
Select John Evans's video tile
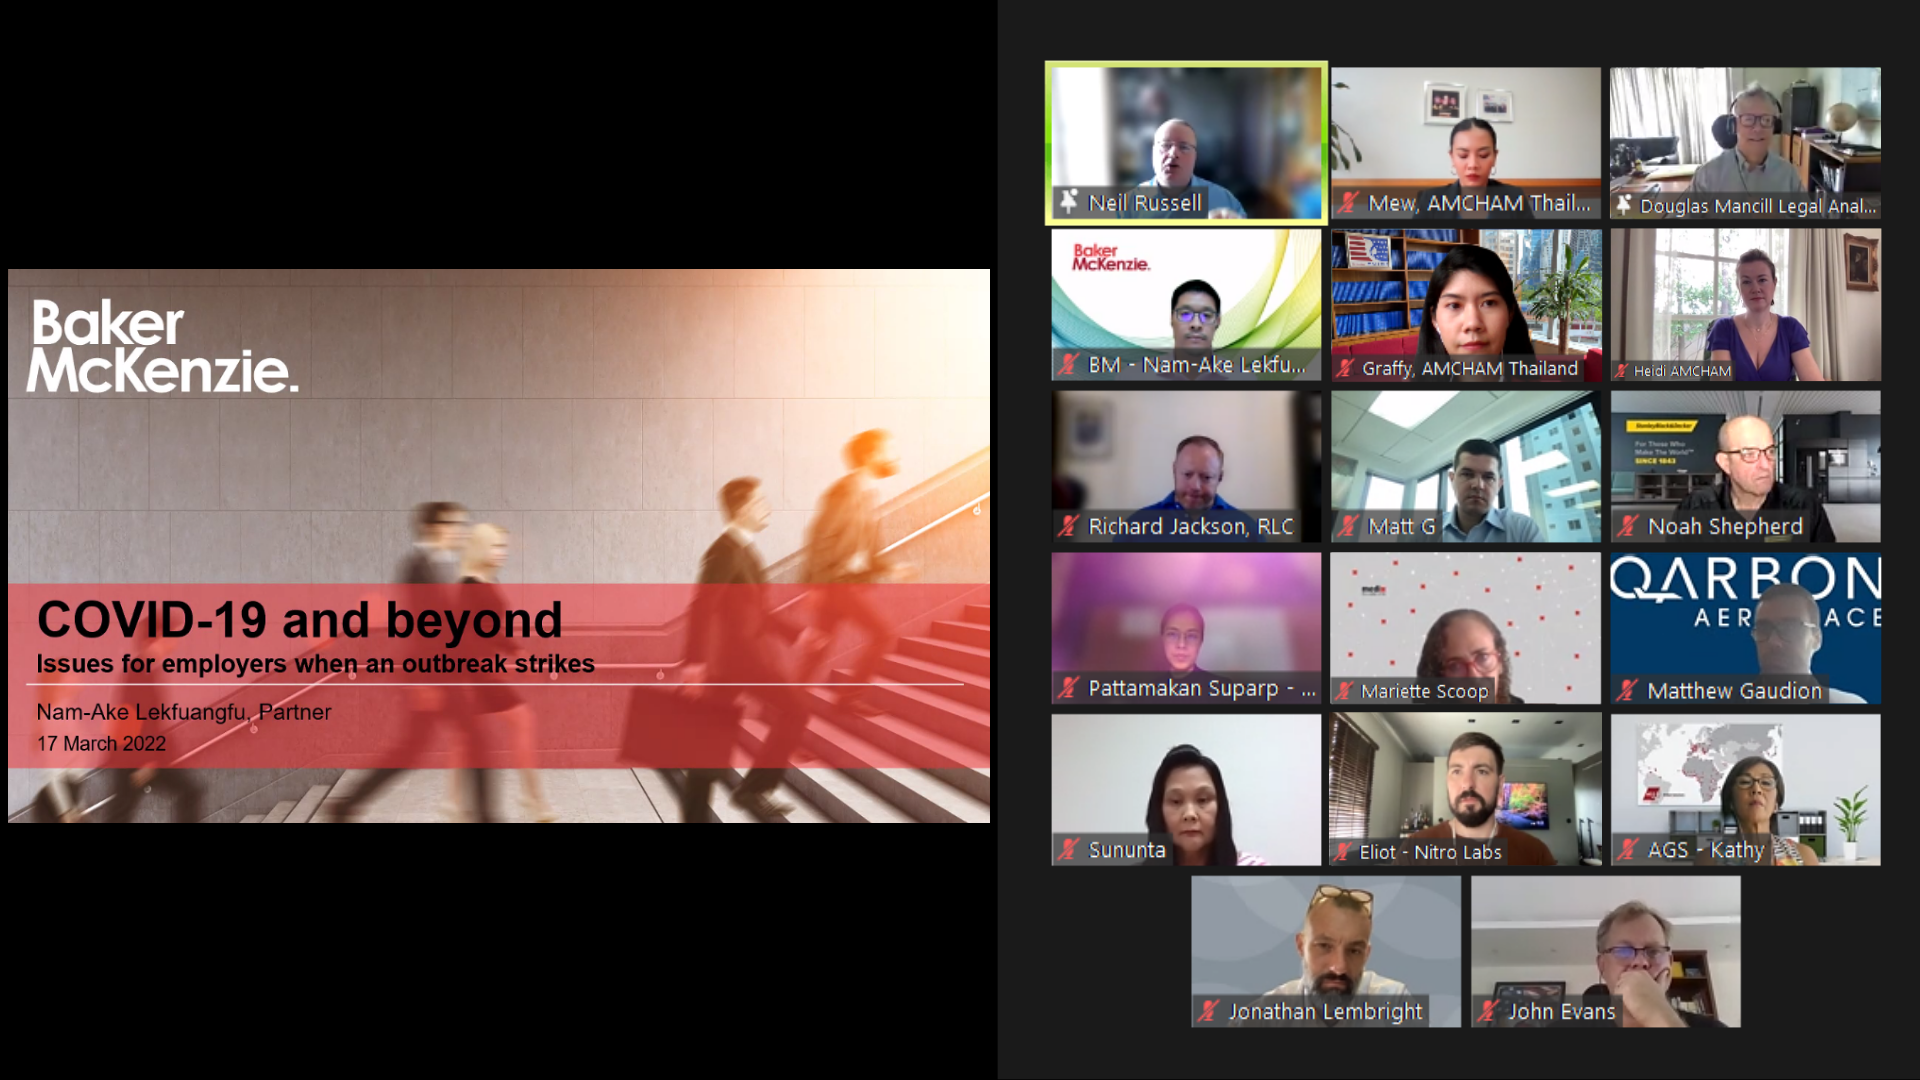[x=1606, y=951]
